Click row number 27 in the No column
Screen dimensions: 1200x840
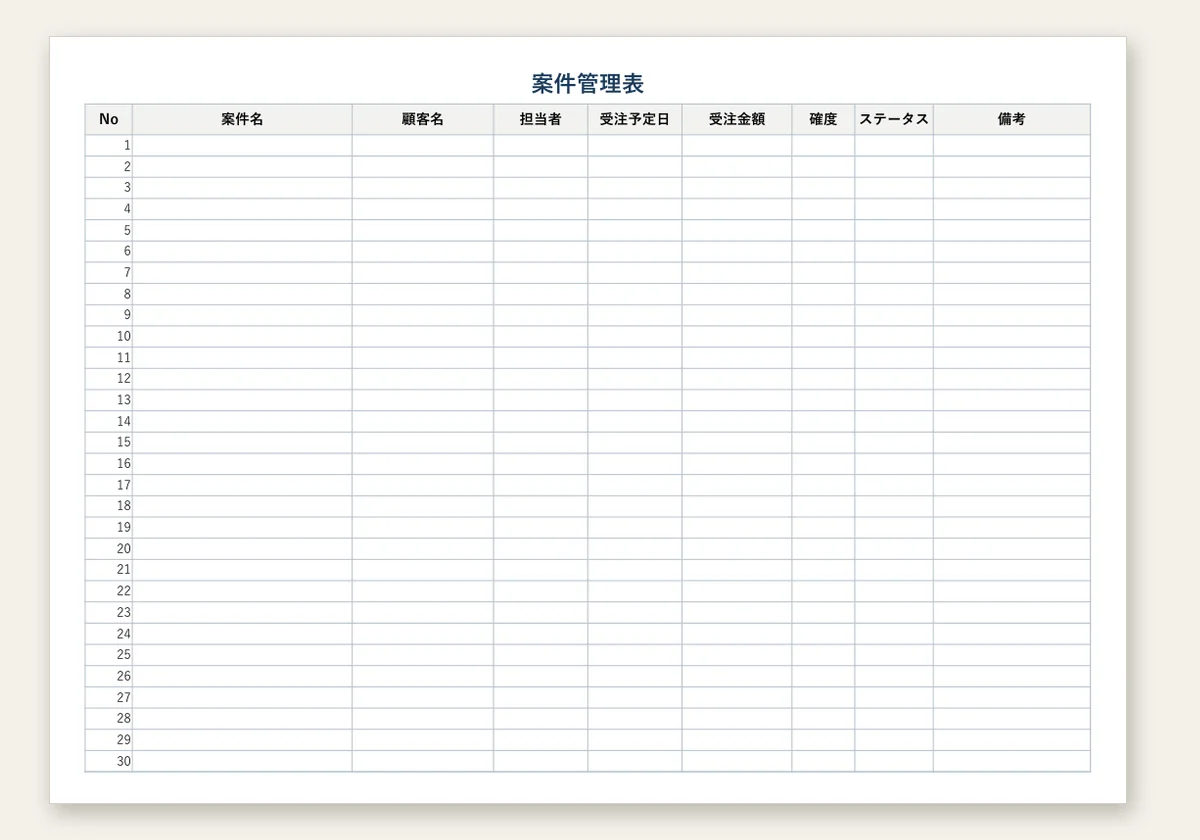pyautogui.click(x=109, y=698)
